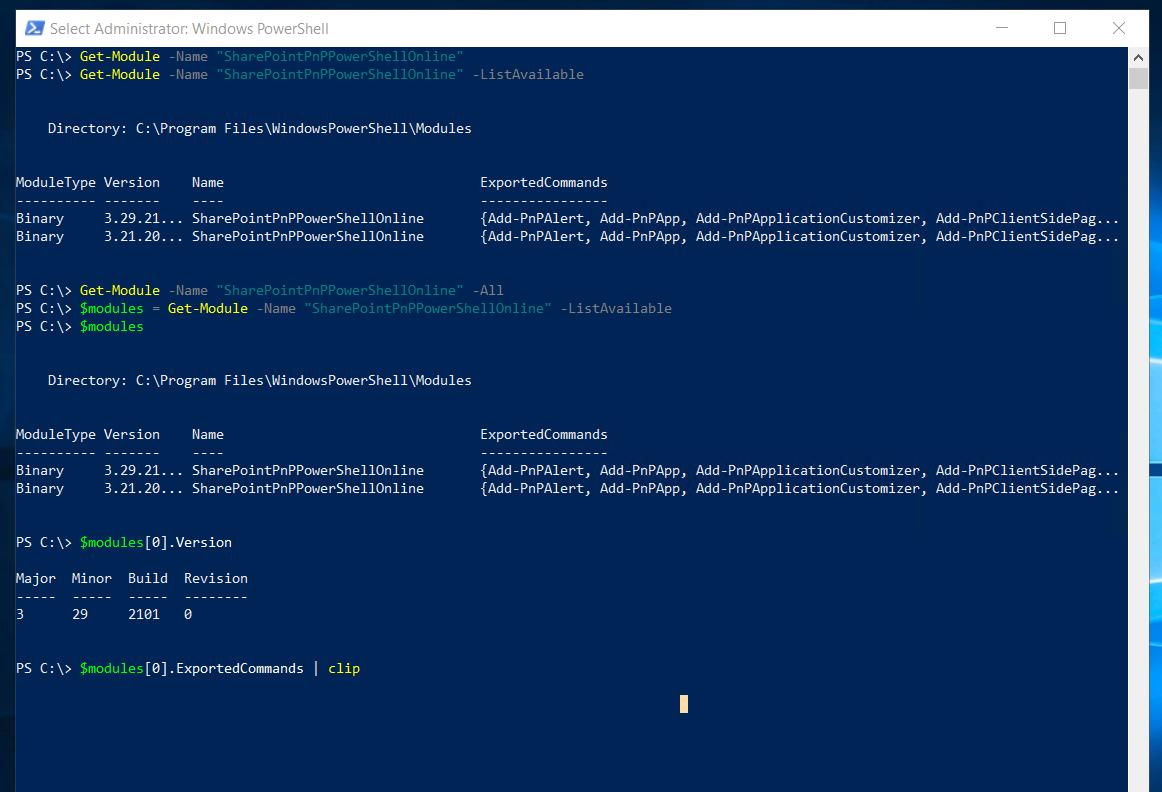This screenshot has height=792, width=1162.
Task: Click the Version column header
Action: pyautogui.click(x=131, y=182)
